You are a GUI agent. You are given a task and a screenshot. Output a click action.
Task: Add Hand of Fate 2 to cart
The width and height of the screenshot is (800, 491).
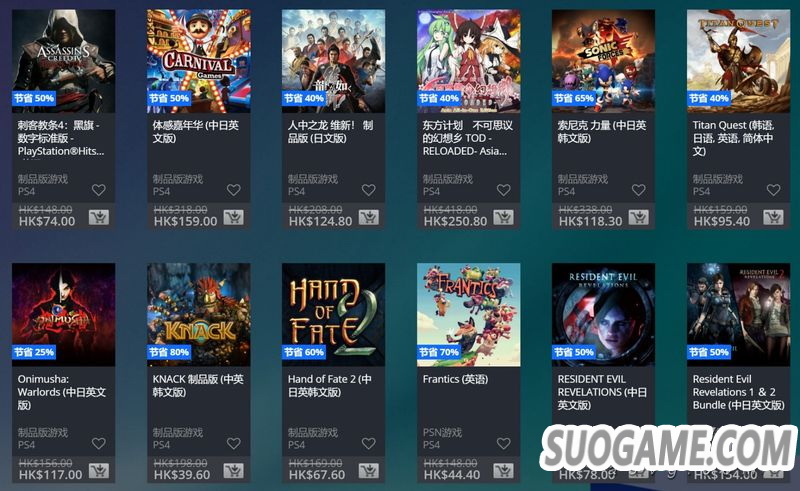[x=368, y=471]
